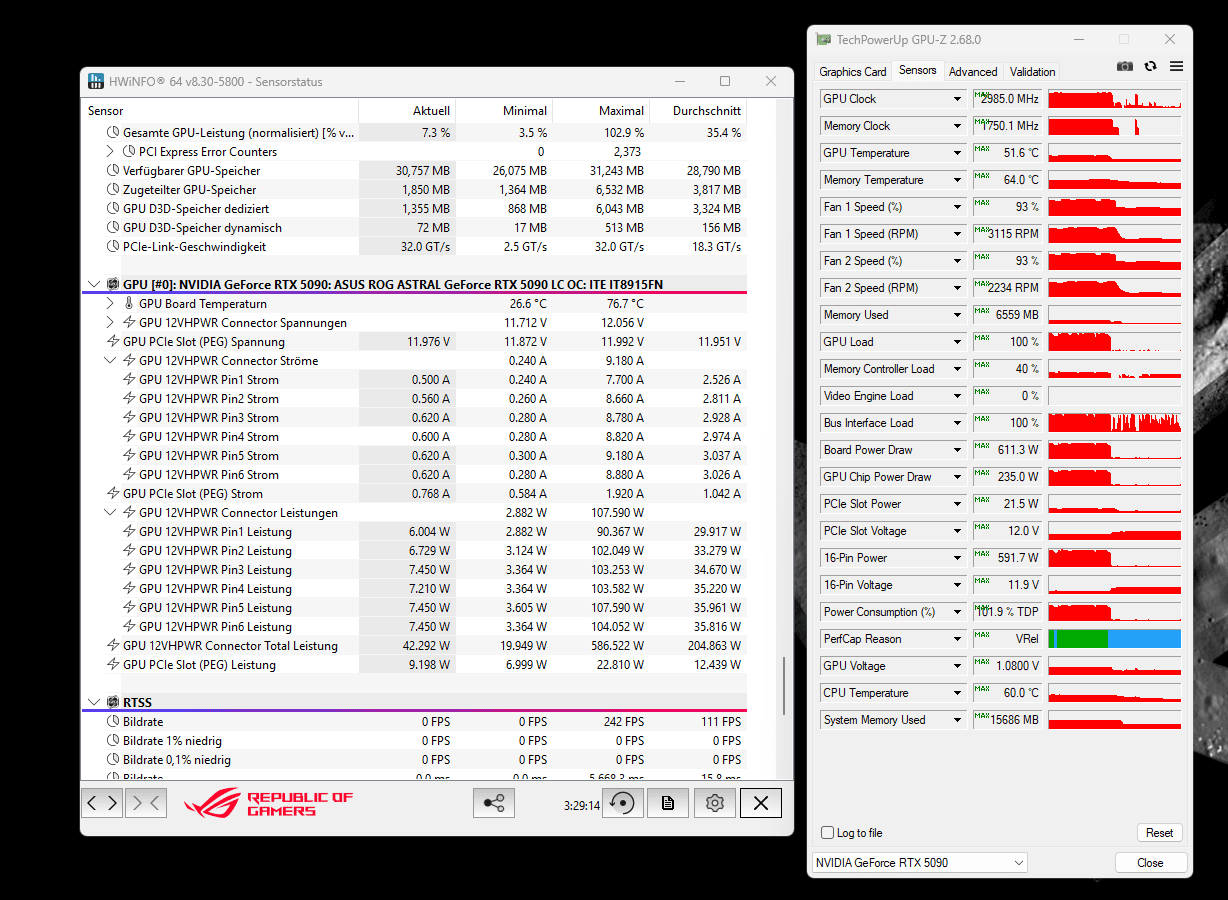Click HWiNFO save report icon
Image resolution: width=1228 pixels, height=900 pixels.
point(668,802)
